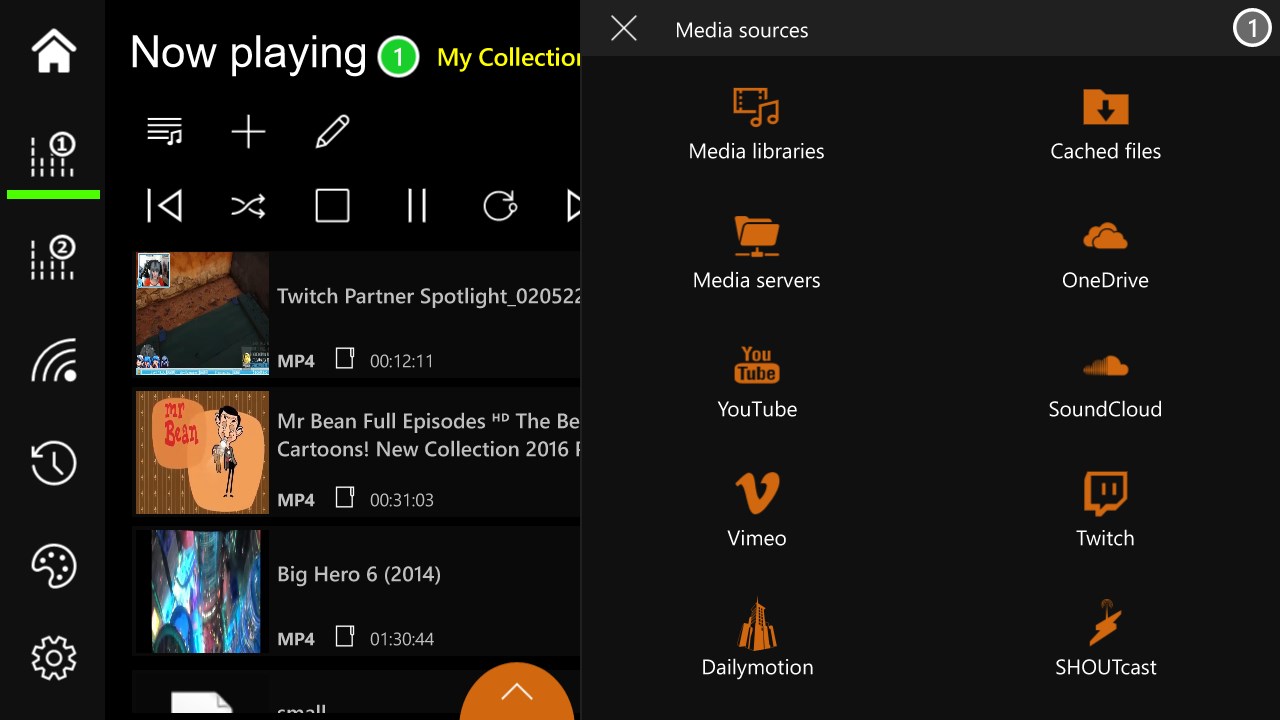The height and width of the screenshot is (720, 1280).
Task: Open the themes palette icon
Action: click(x=54, y=565)
